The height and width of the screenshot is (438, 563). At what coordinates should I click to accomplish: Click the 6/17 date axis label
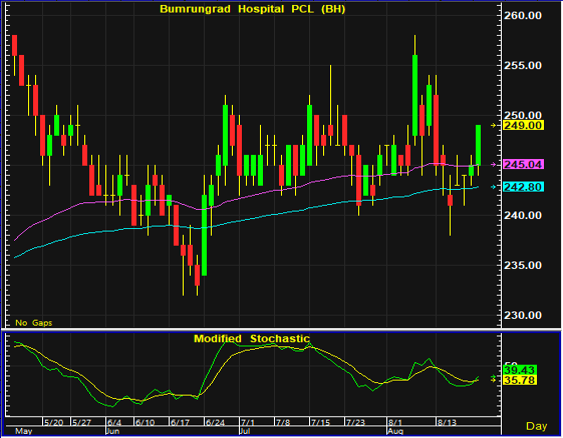[x=180, y=422]
